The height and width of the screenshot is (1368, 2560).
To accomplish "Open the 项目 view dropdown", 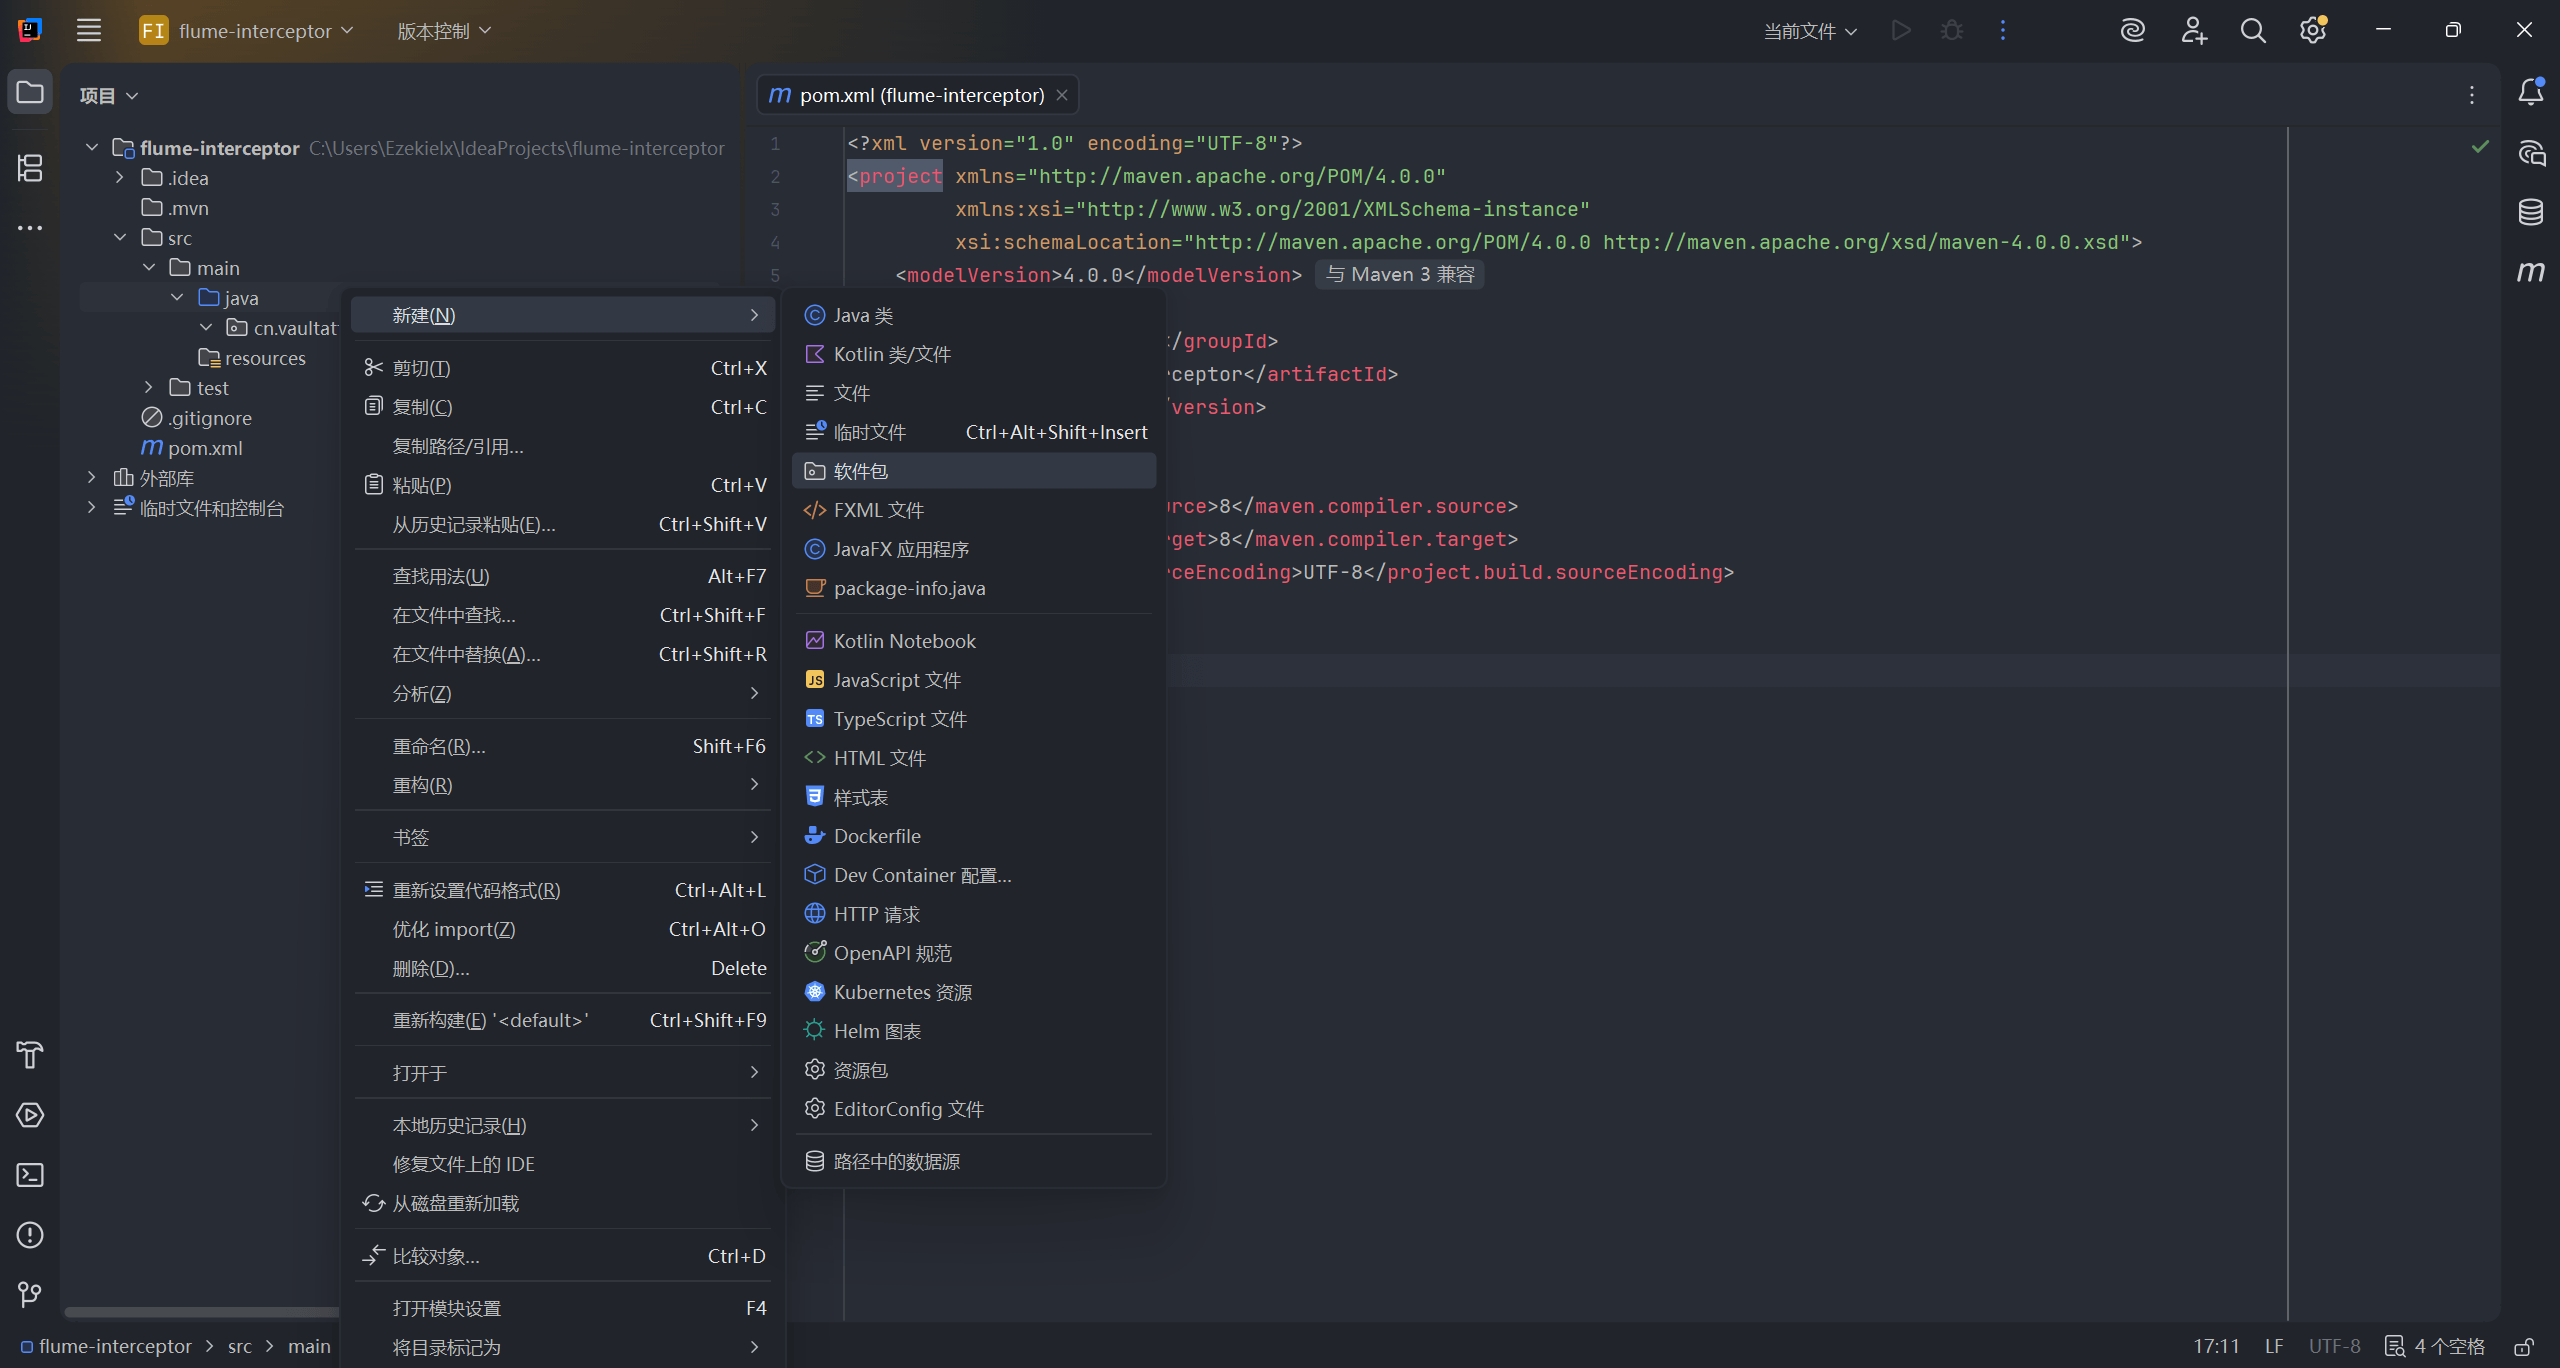I will point(109,95).
